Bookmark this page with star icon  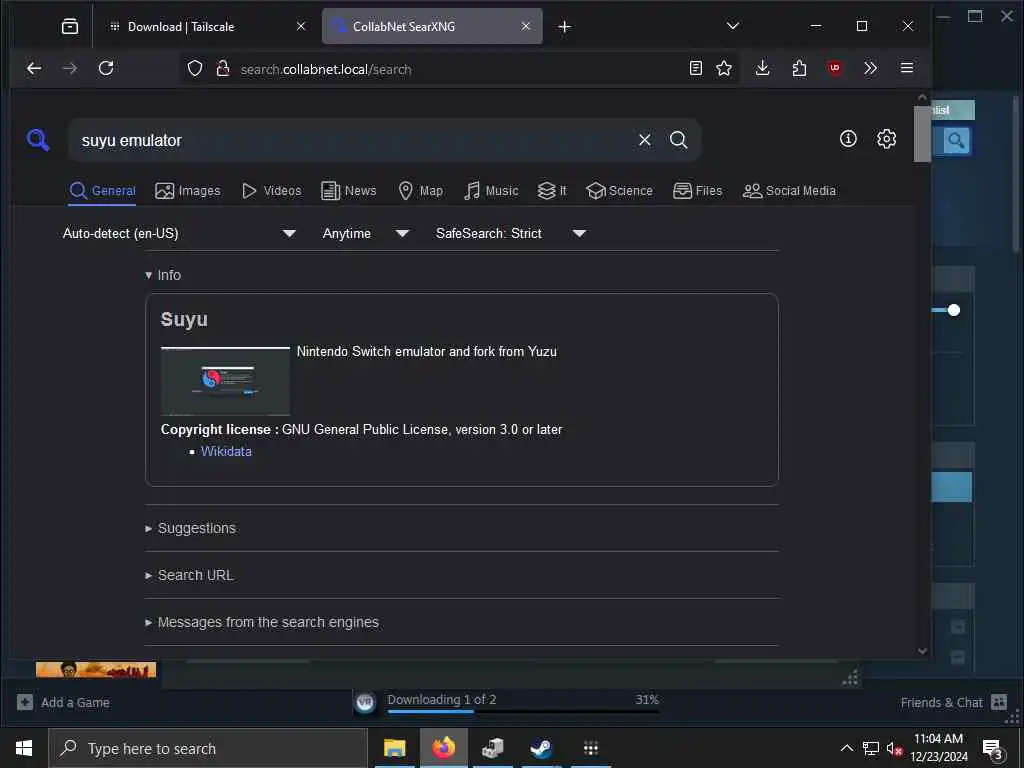click(x=724, y=68)
